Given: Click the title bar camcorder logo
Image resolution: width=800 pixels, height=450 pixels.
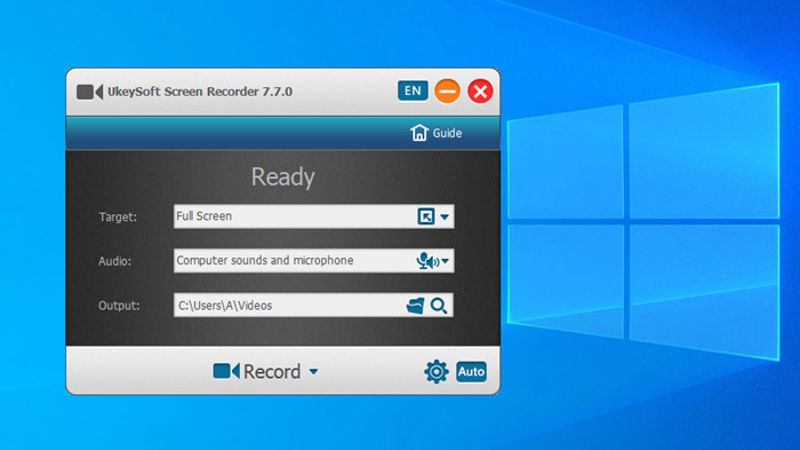Looking at the screenshot, I should click(90, 92).
